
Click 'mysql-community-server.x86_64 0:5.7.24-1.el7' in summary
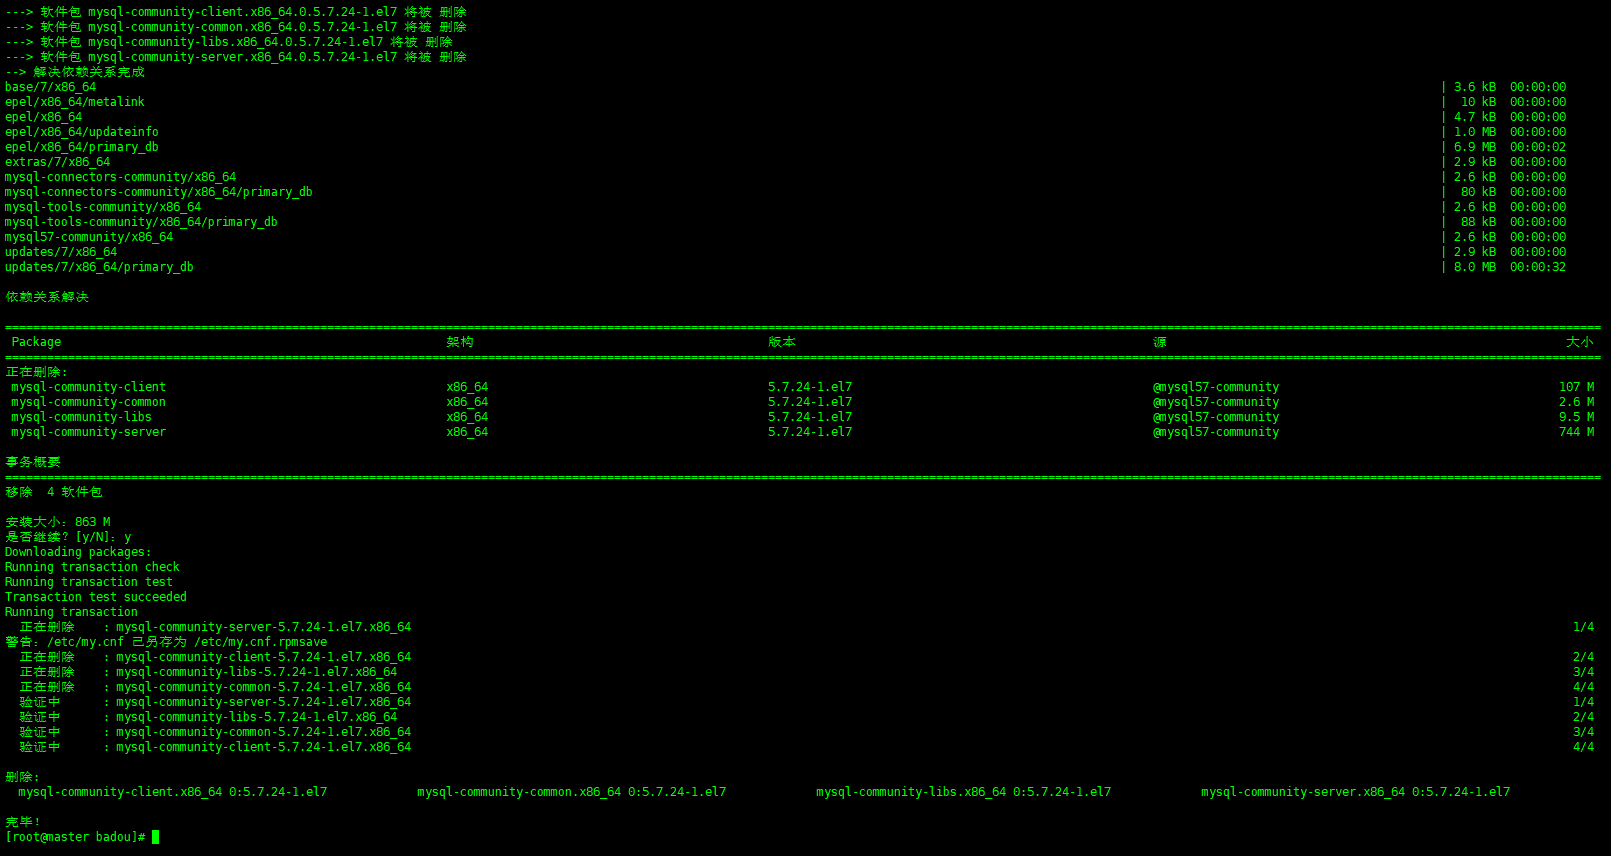tap(1355, 792)
